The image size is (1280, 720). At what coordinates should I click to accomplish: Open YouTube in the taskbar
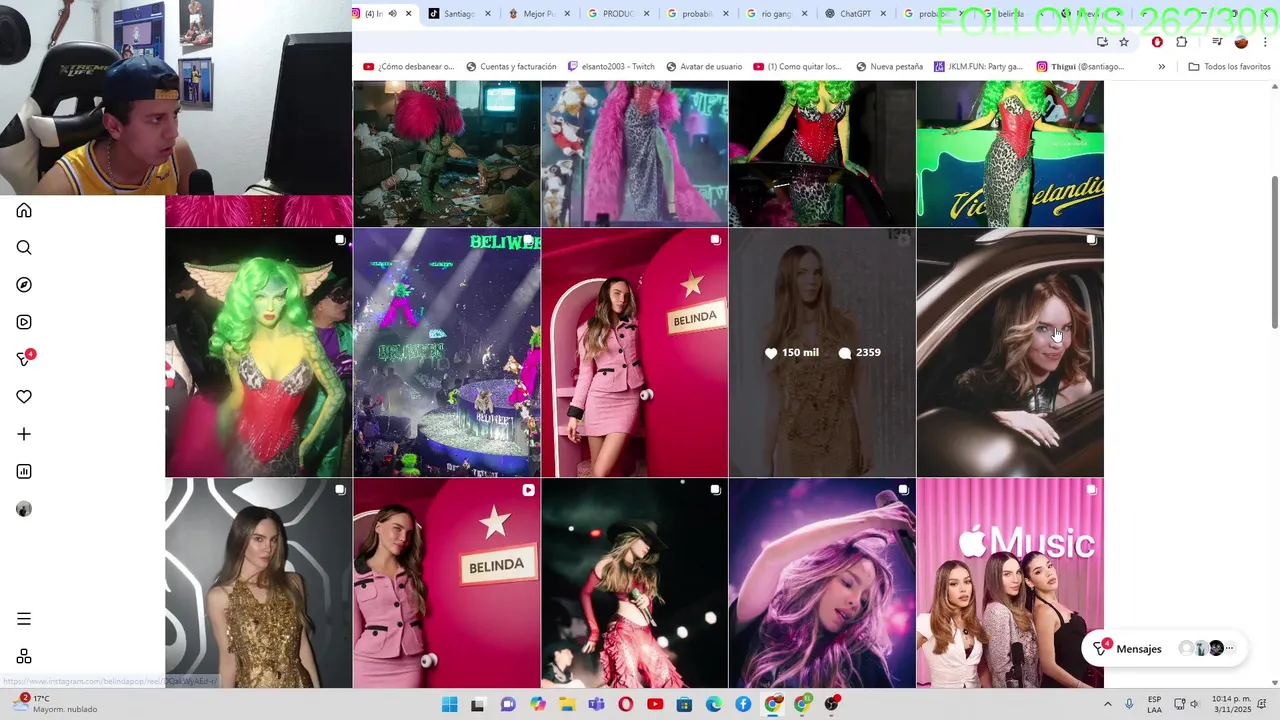[655, 704]
